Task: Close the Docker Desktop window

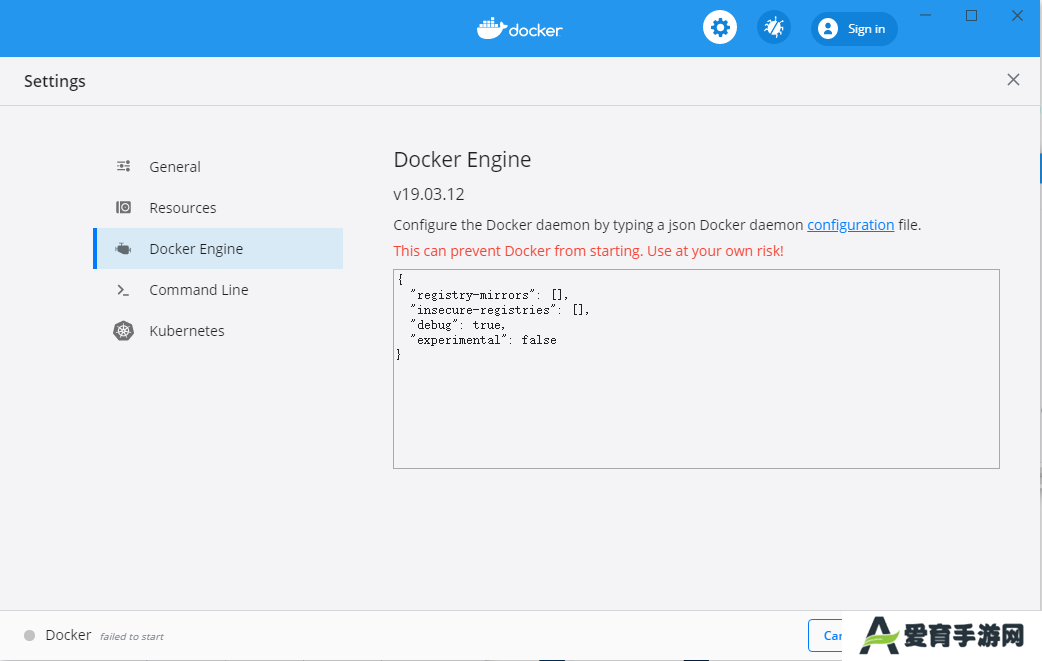Action: point(1017,15)
